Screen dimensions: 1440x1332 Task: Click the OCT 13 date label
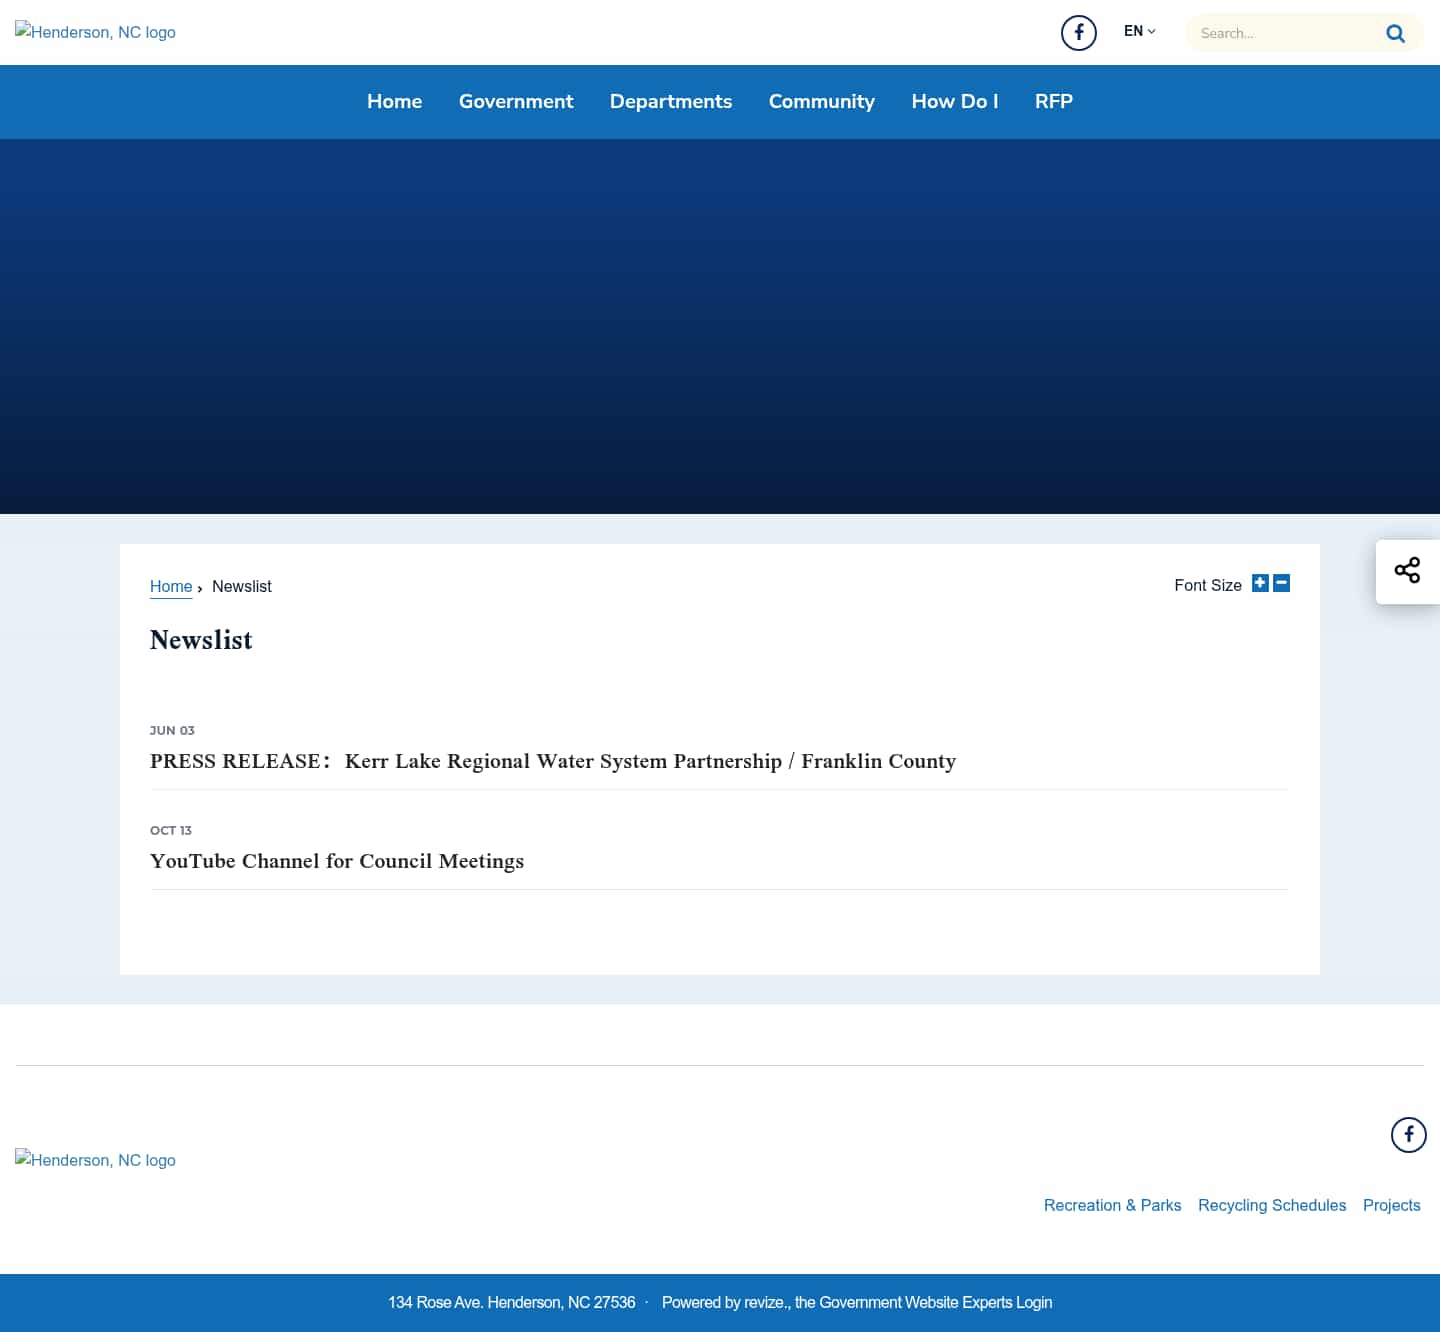(x=171, y=830)
